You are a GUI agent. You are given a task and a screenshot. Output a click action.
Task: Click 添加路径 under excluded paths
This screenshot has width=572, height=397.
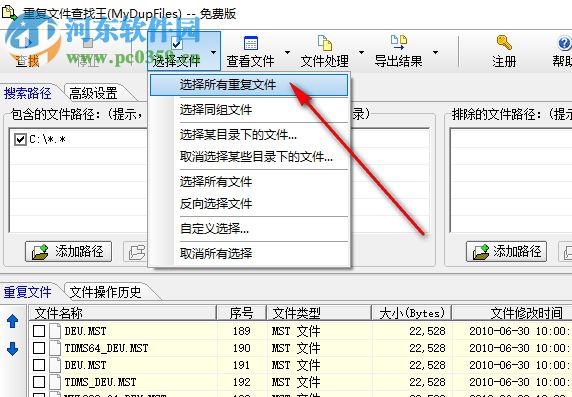[506, 251]
